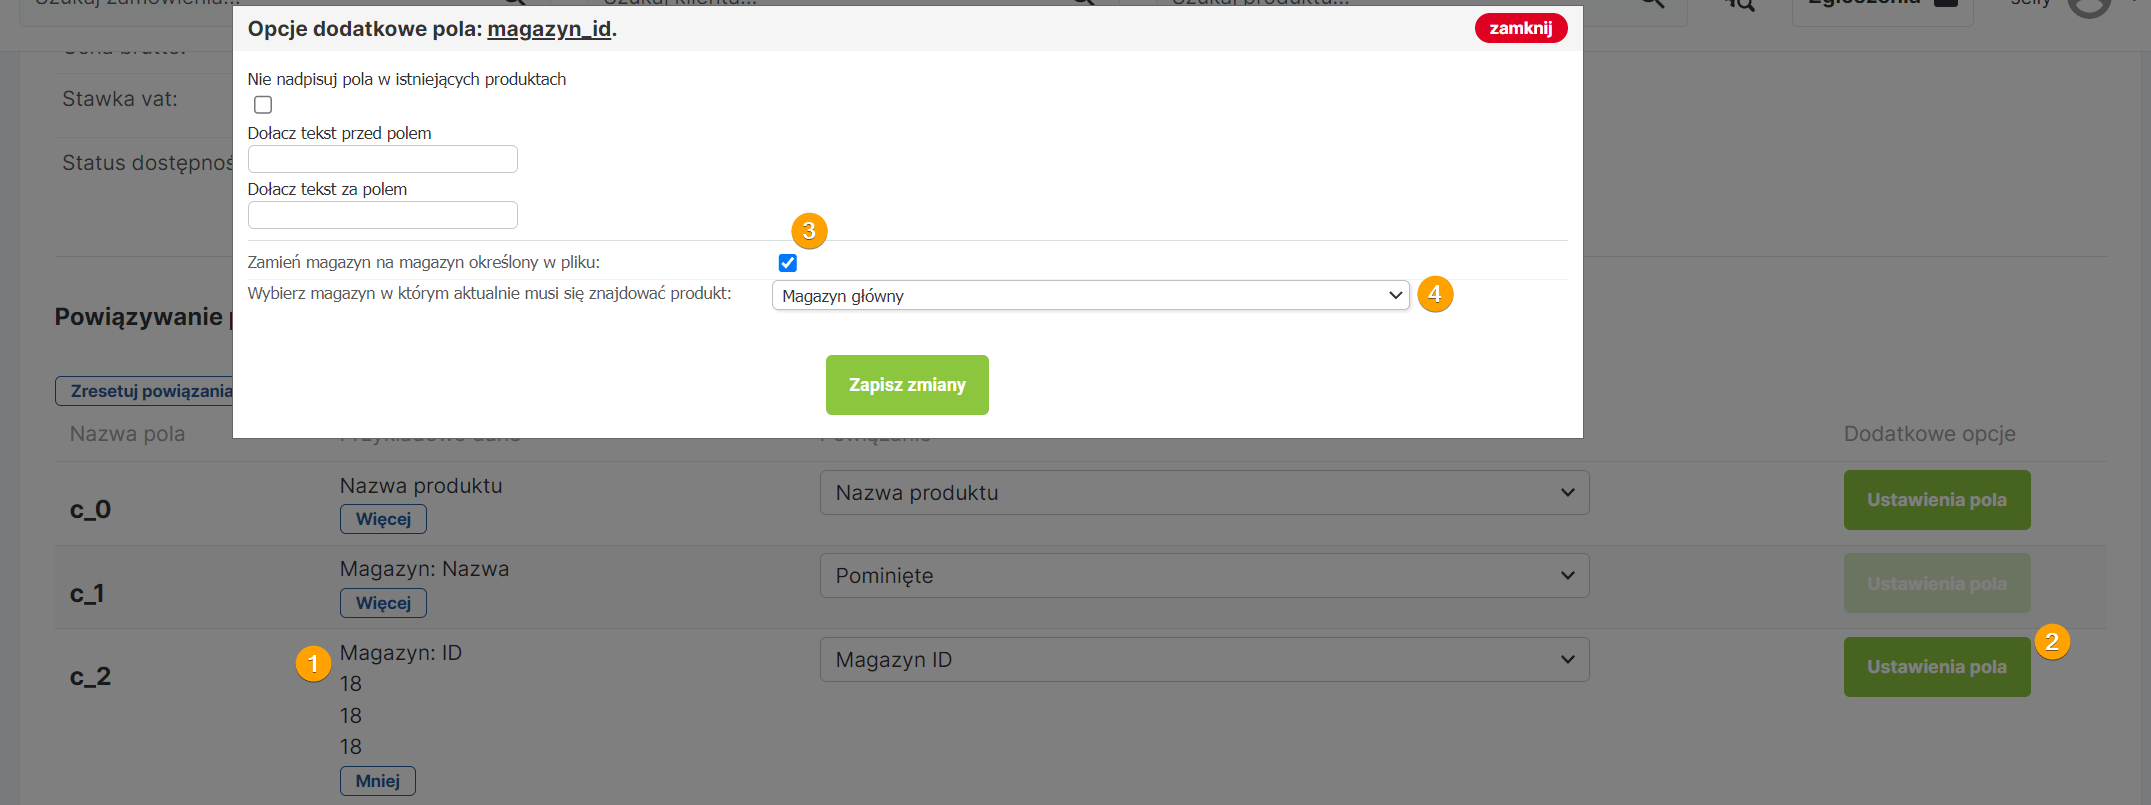Click the orange number 2 marker
2151x805 pixels.
[2052, 642]
